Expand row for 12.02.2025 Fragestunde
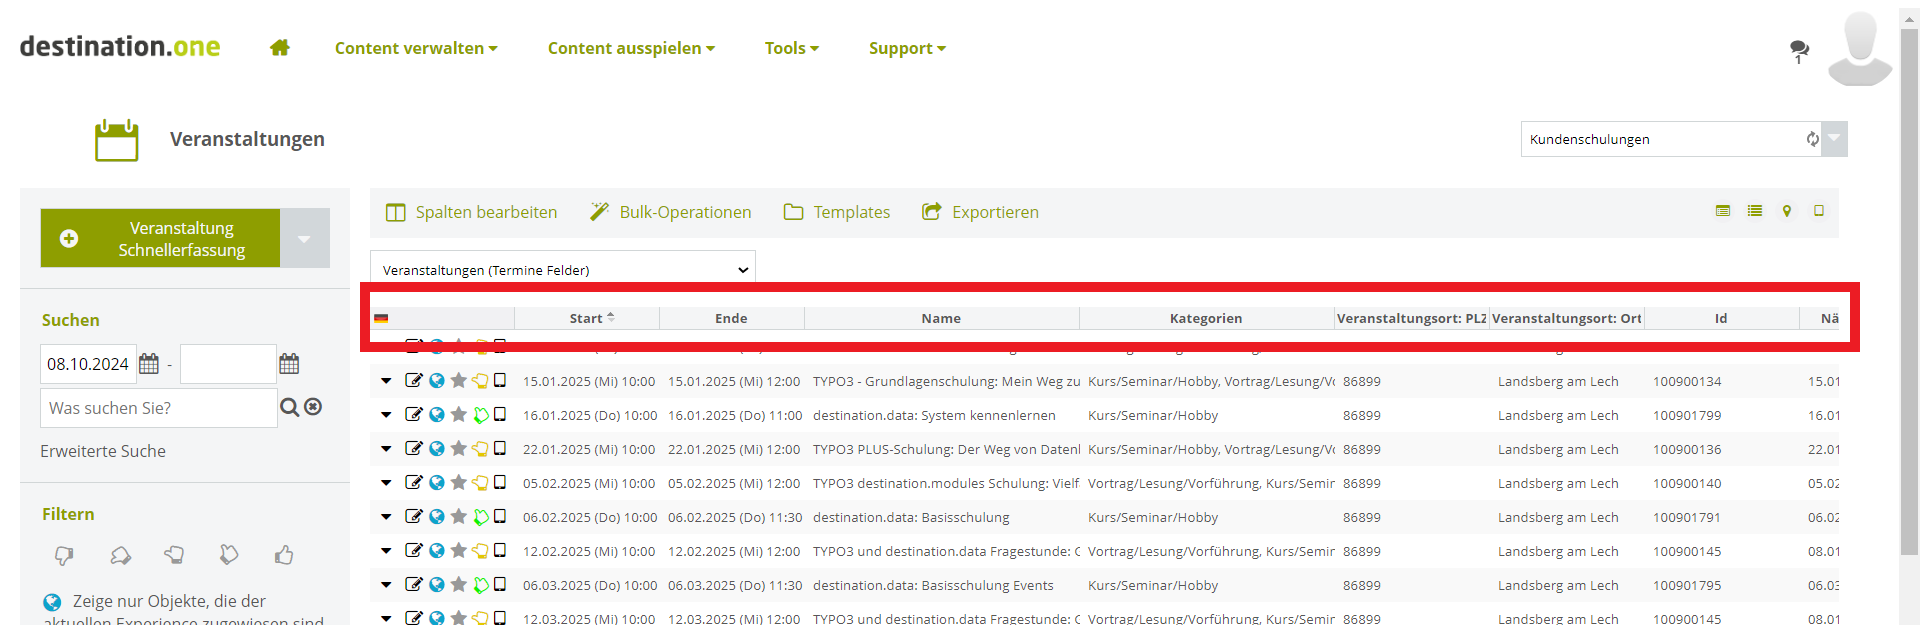 tap(386, 551)
